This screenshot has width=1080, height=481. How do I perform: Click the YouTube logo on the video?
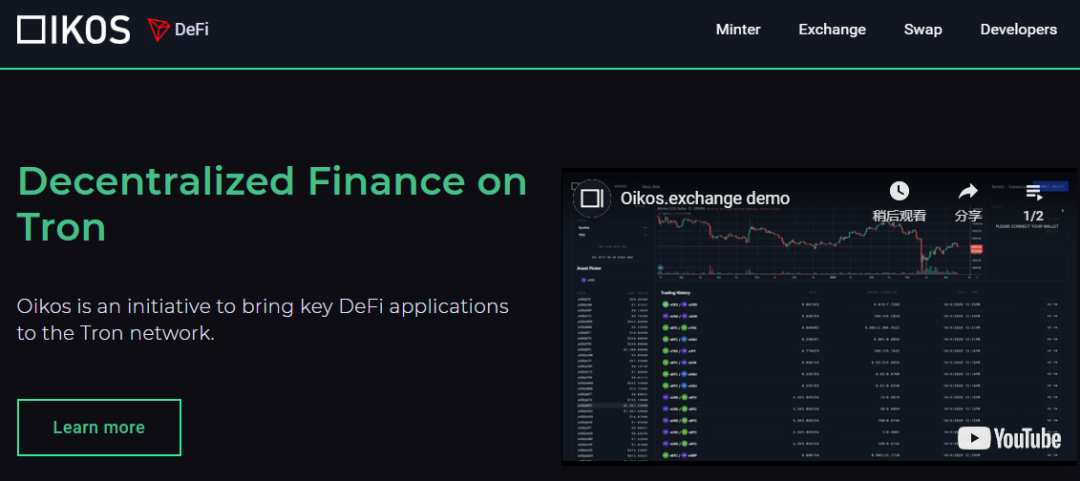coord(1009,438)
